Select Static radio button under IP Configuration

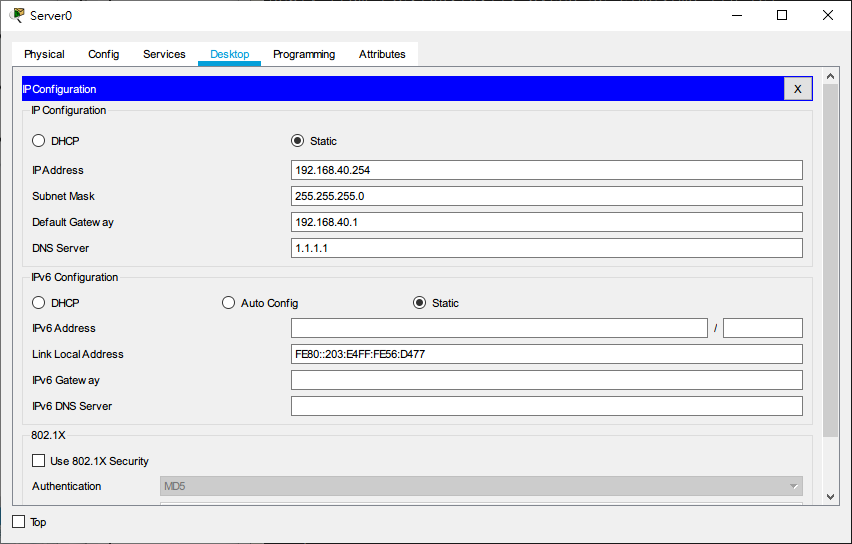click(x=297, y=141)
